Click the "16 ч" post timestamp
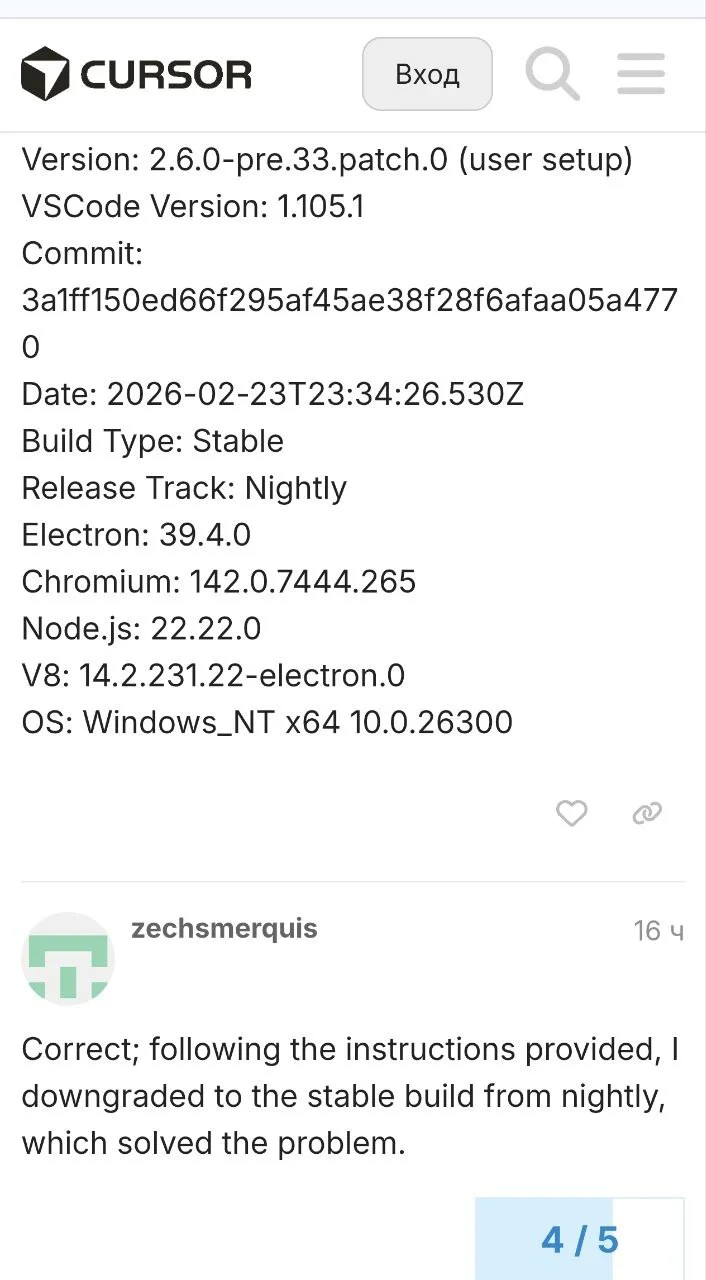Viewport: 706px width, 1280px height. tap(658, 931)
